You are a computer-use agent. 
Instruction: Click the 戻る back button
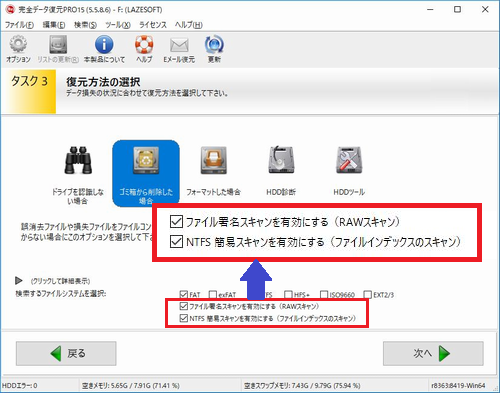[66, 353]
